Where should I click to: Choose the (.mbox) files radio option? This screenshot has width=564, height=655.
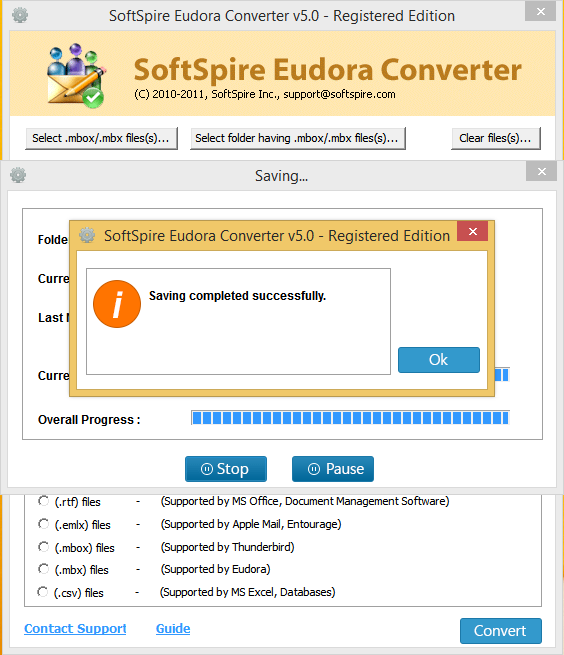pyautogui.click(x=43, y=547)
